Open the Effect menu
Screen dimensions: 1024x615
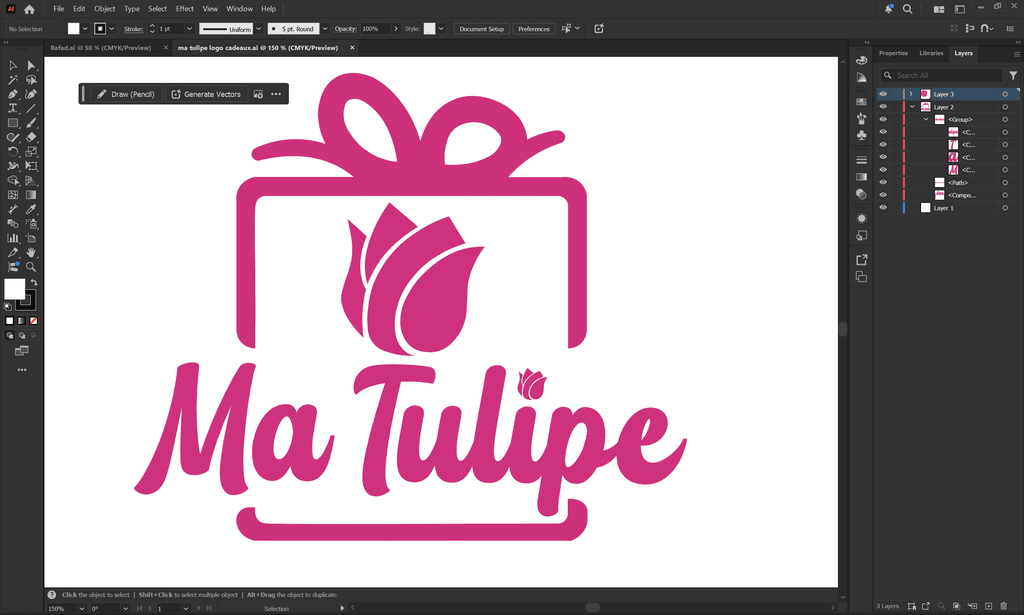pyautogui.click(x=185, y=9)
